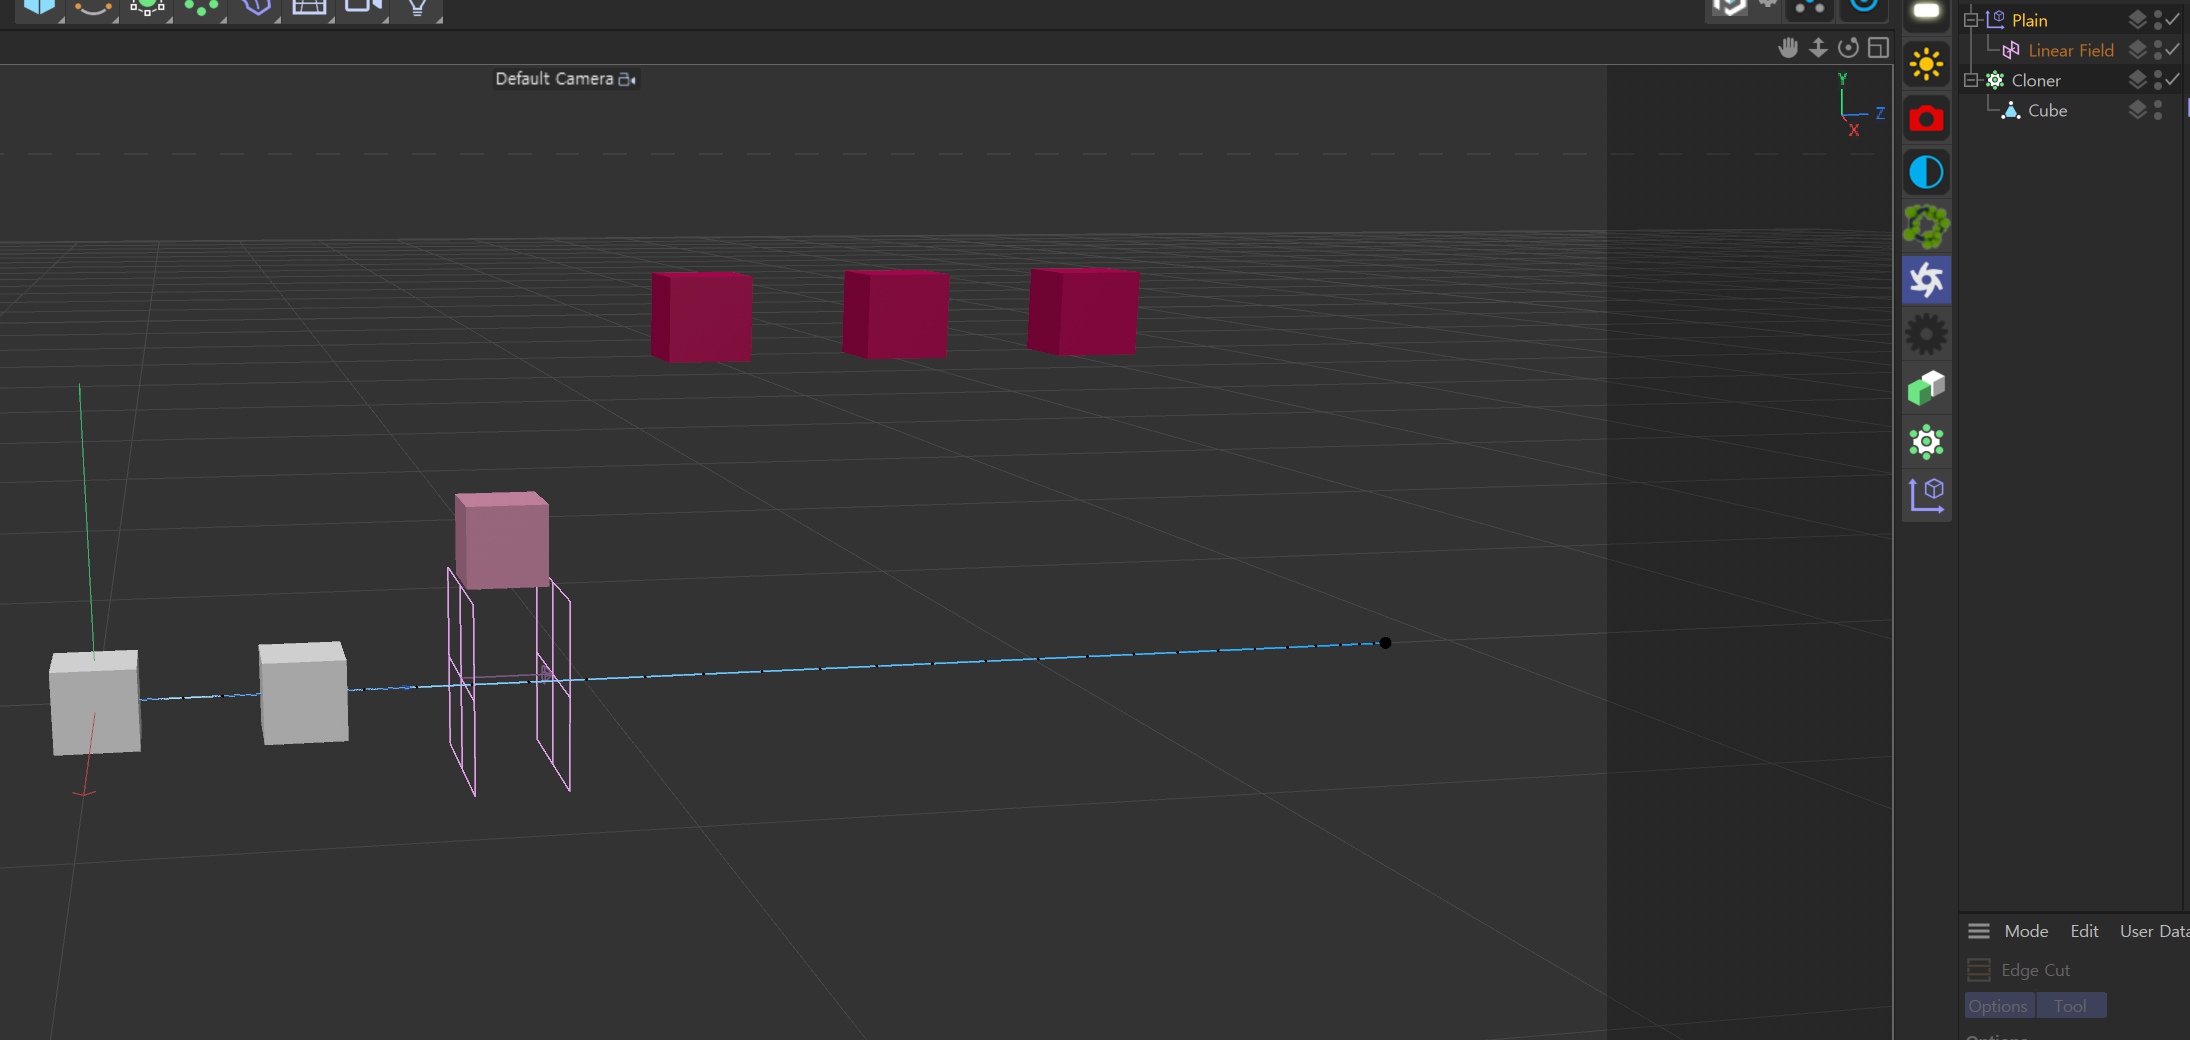
Task: Collapse the Plain object hierarchy
Action: (1971, 20)
